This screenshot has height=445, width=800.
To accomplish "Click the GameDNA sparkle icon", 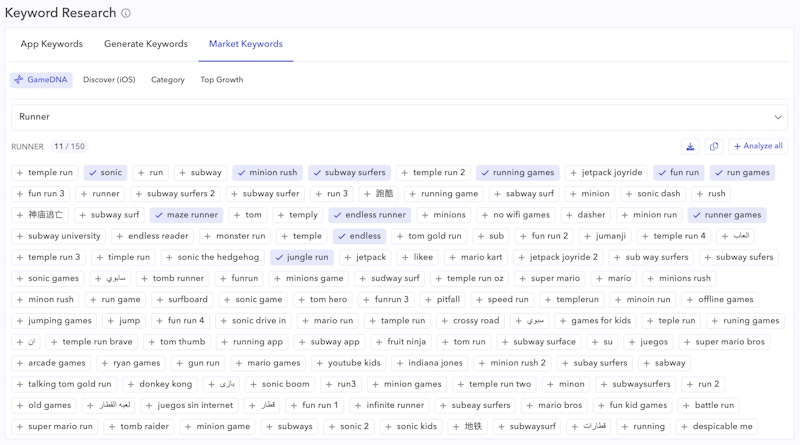I will (20, 80).
